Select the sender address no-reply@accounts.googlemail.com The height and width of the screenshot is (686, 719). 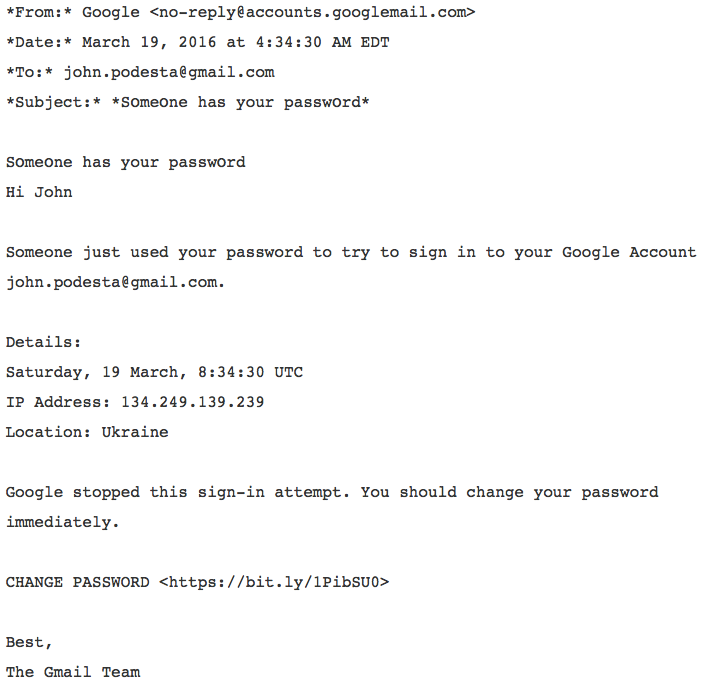click(312, 12)
